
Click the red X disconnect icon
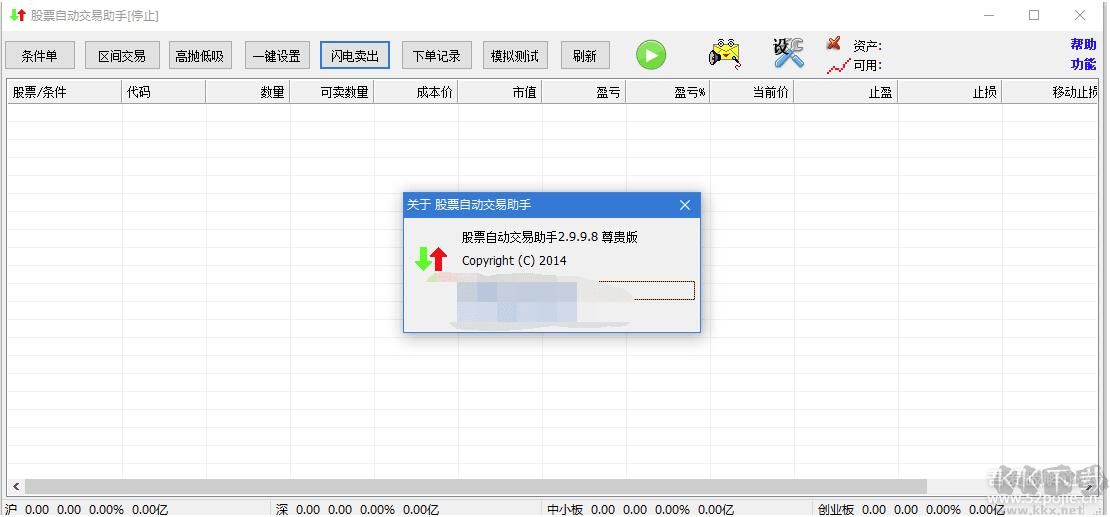pos(834,44)
